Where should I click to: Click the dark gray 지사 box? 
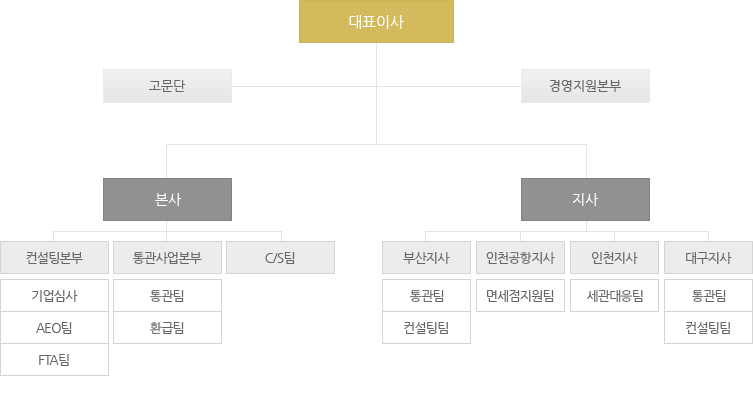(x=585, y=199)
